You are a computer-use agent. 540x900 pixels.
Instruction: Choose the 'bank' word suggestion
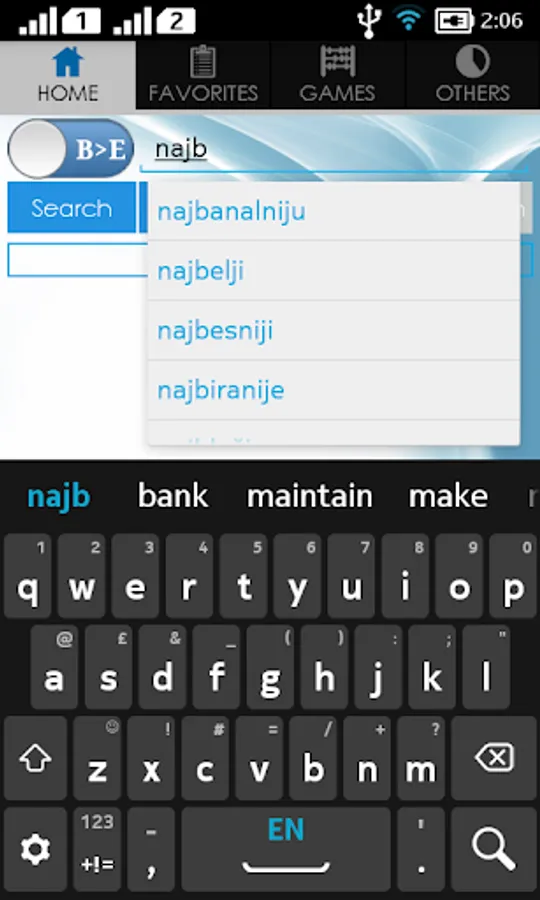173,496
